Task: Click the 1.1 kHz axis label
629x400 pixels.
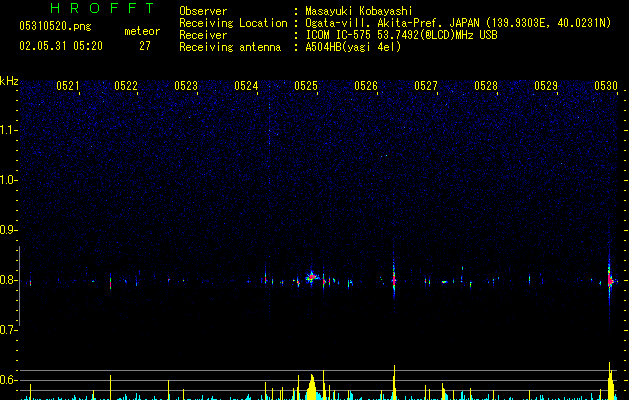Action: click(x=9, y=130)
